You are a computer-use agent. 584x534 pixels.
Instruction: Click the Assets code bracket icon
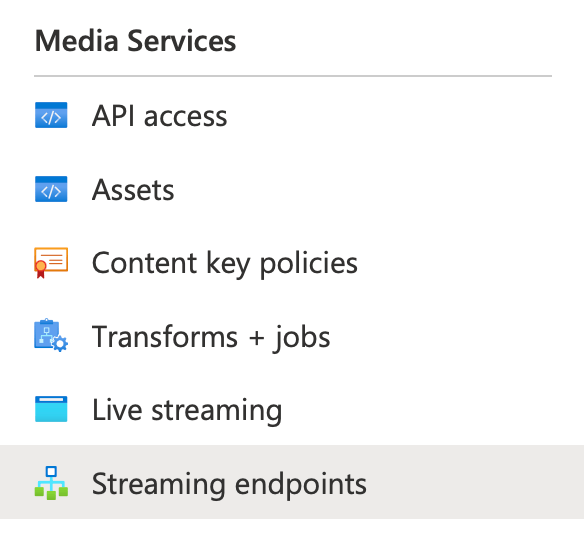click(x=51, y=189)
